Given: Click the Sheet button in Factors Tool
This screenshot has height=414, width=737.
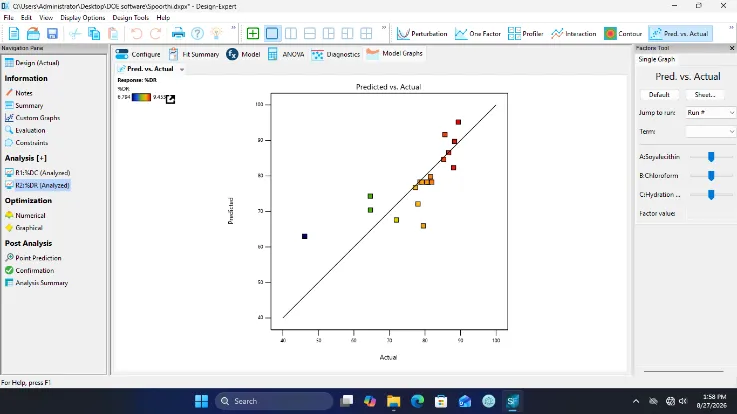Looking at the screenshot, I should coord(705,94).
